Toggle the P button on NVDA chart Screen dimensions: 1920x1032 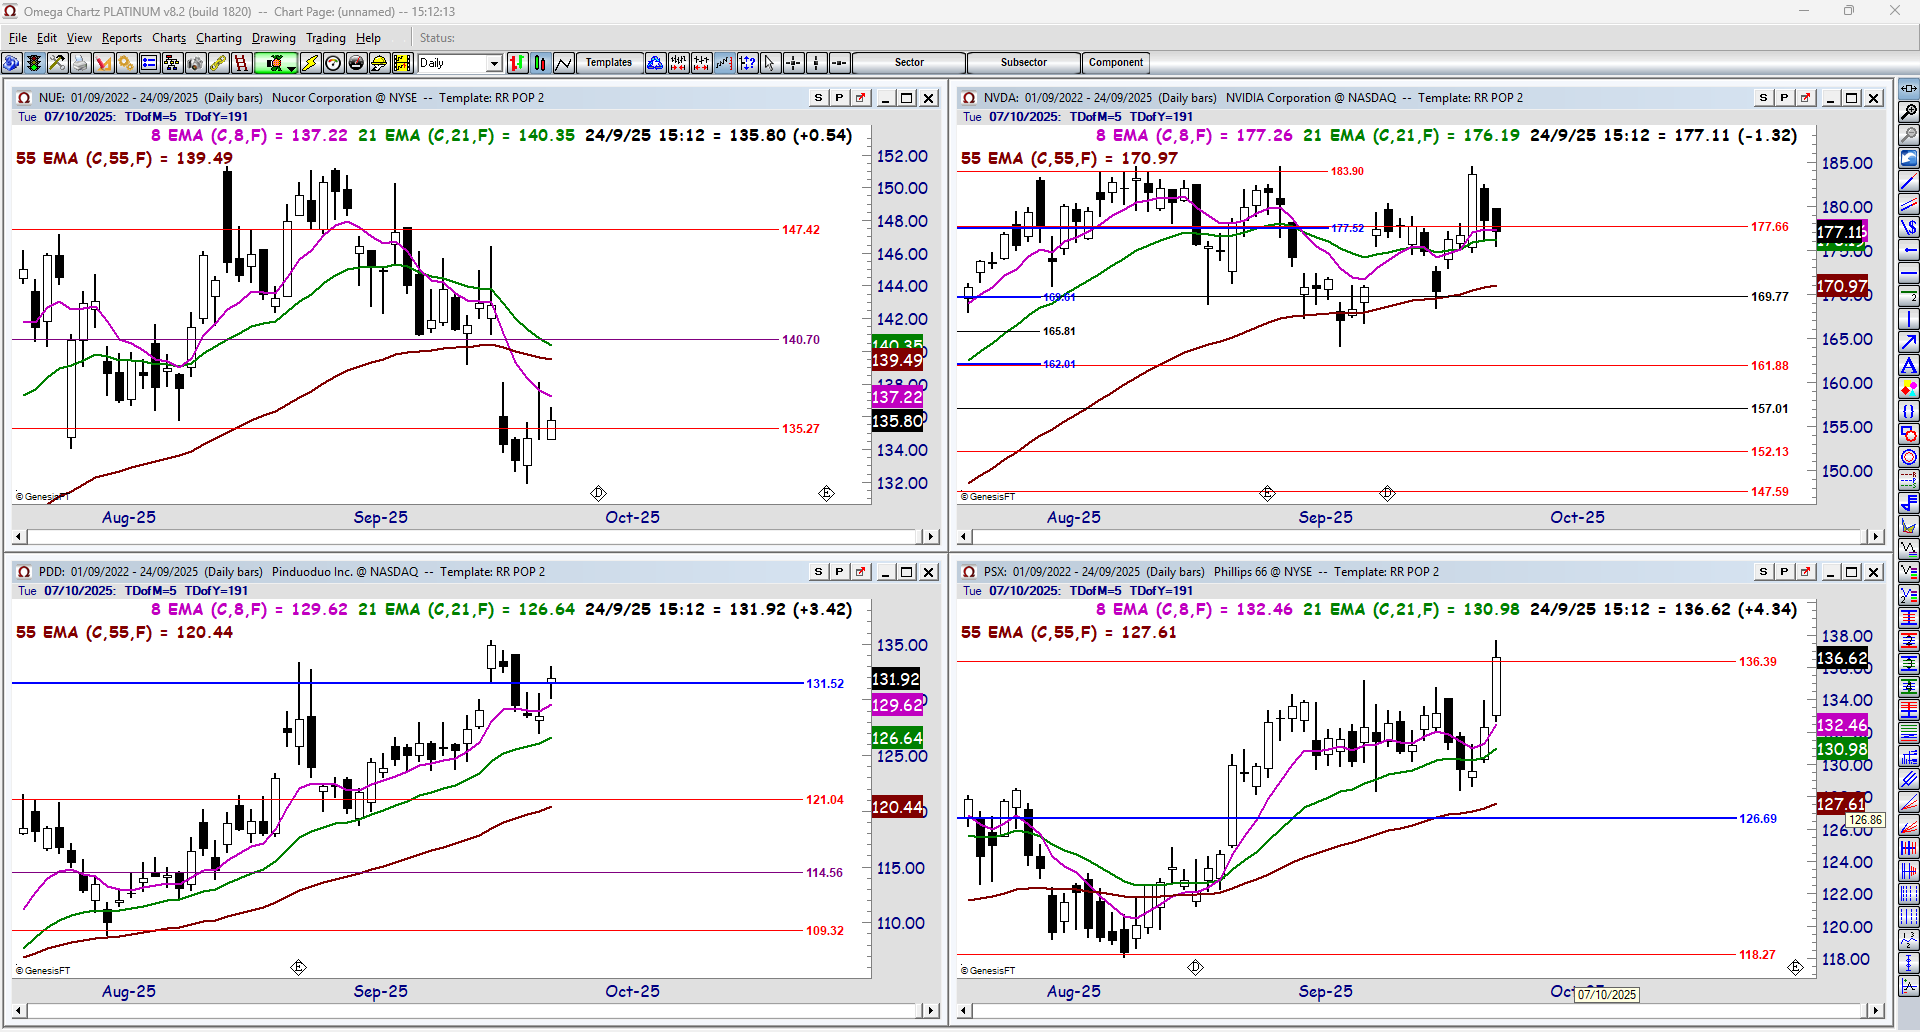pos(1784,98)
